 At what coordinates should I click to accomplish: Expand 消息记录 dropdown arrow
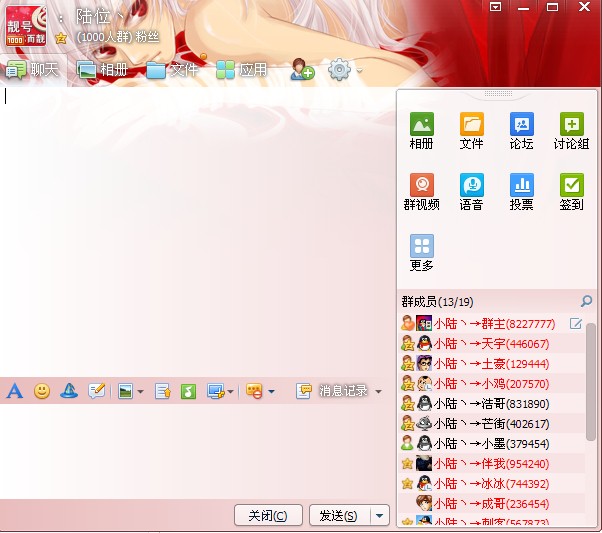379,392
